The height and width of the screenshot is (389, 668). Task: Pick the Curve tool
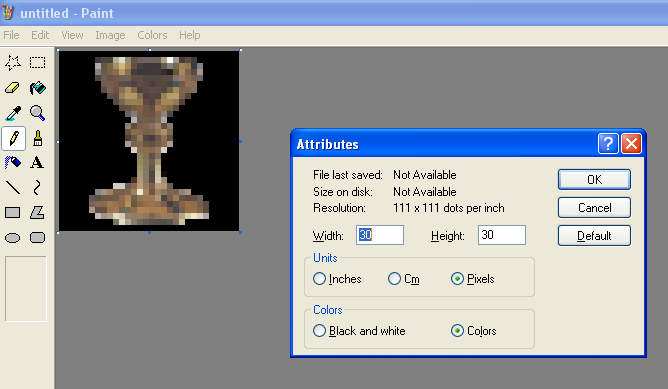click(x=37, y=187)
